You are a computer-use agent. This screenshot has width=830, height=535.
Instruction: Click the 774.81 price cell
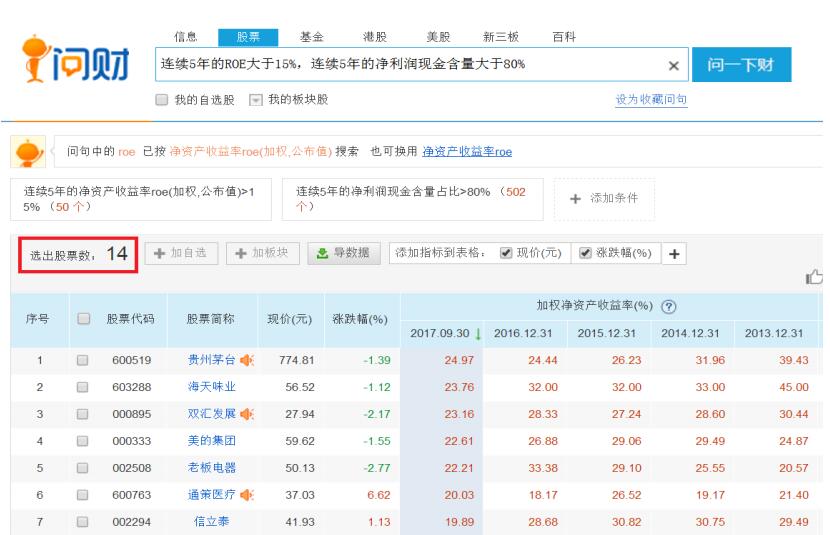(296, 360)
